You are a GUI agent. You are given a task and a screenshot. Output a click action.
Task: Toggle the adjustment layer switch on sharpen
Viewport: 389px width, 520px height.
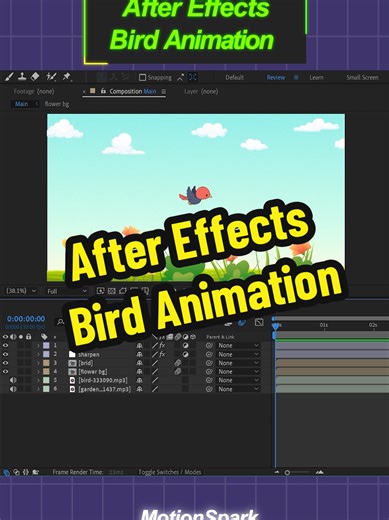tap(185, 354)
